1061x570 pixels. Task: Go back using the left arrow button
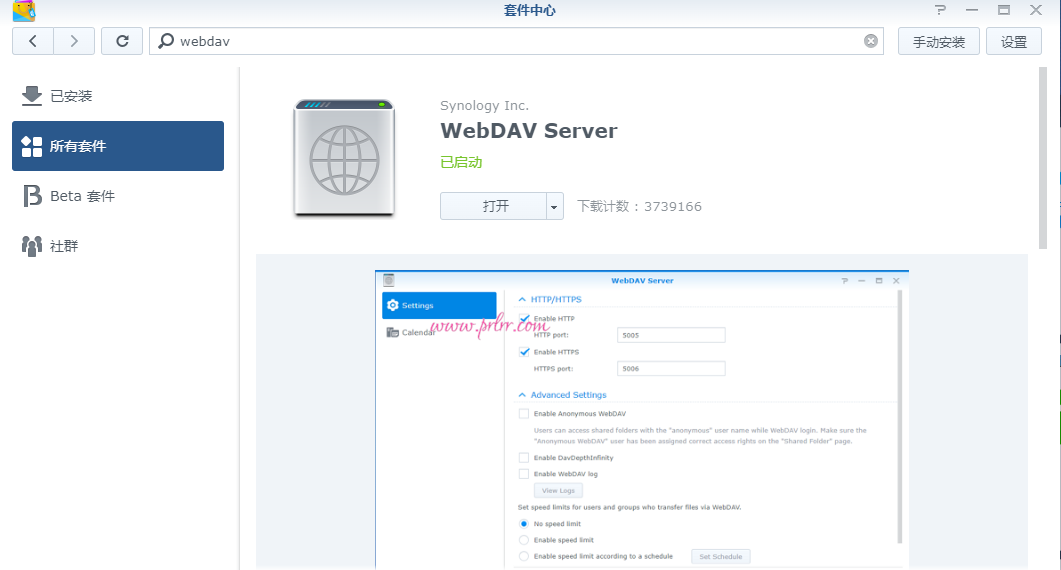point(33,41)
